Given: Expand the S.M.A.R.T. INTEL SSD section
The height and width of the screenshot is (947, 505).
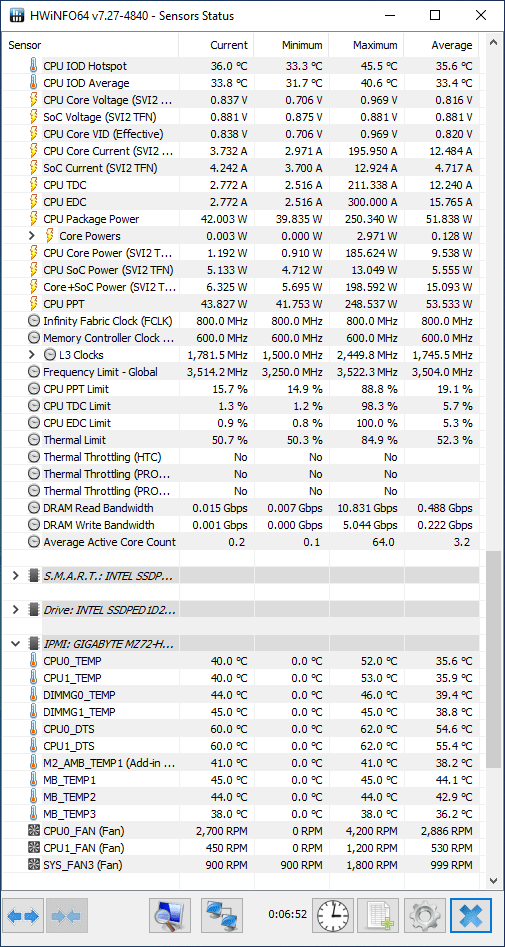Looking at the screenshot, I should coord(16,576).
